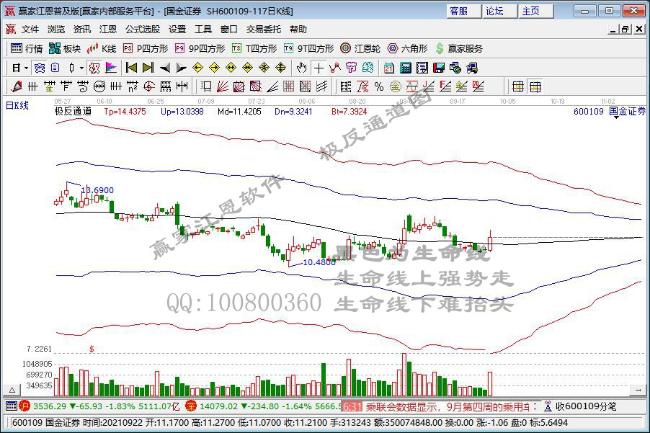The image size is (650, 433).
Task: Open the 江恩轮 Gann wheel
Action: [x=360, y=48]
